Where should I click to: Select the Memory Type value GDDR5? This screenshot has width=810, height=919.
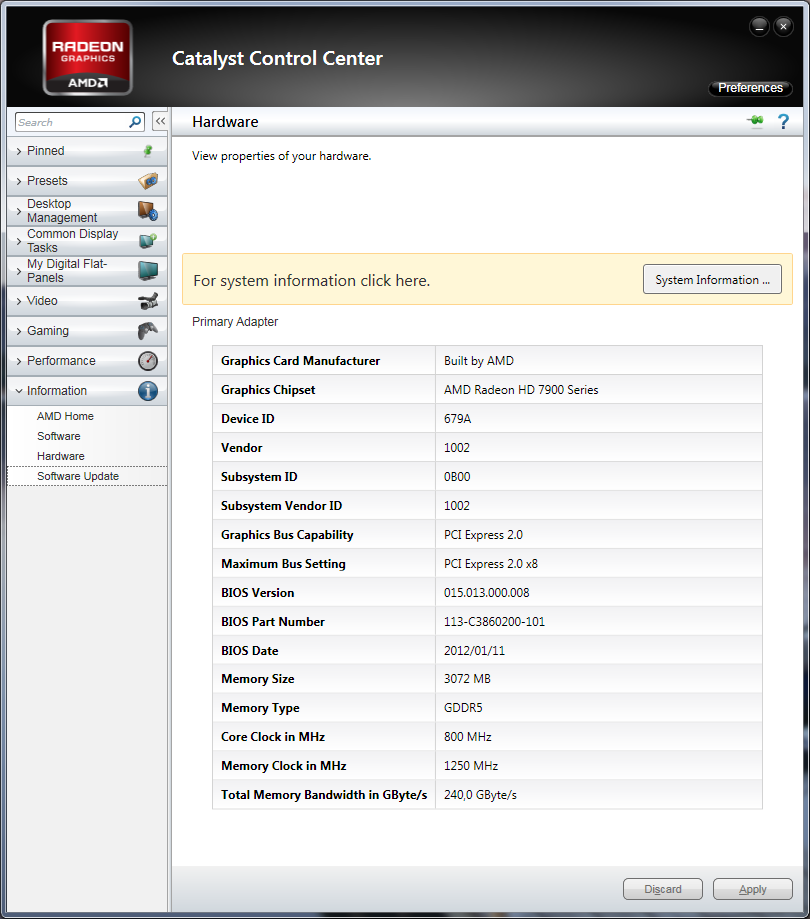pos(463,707)
